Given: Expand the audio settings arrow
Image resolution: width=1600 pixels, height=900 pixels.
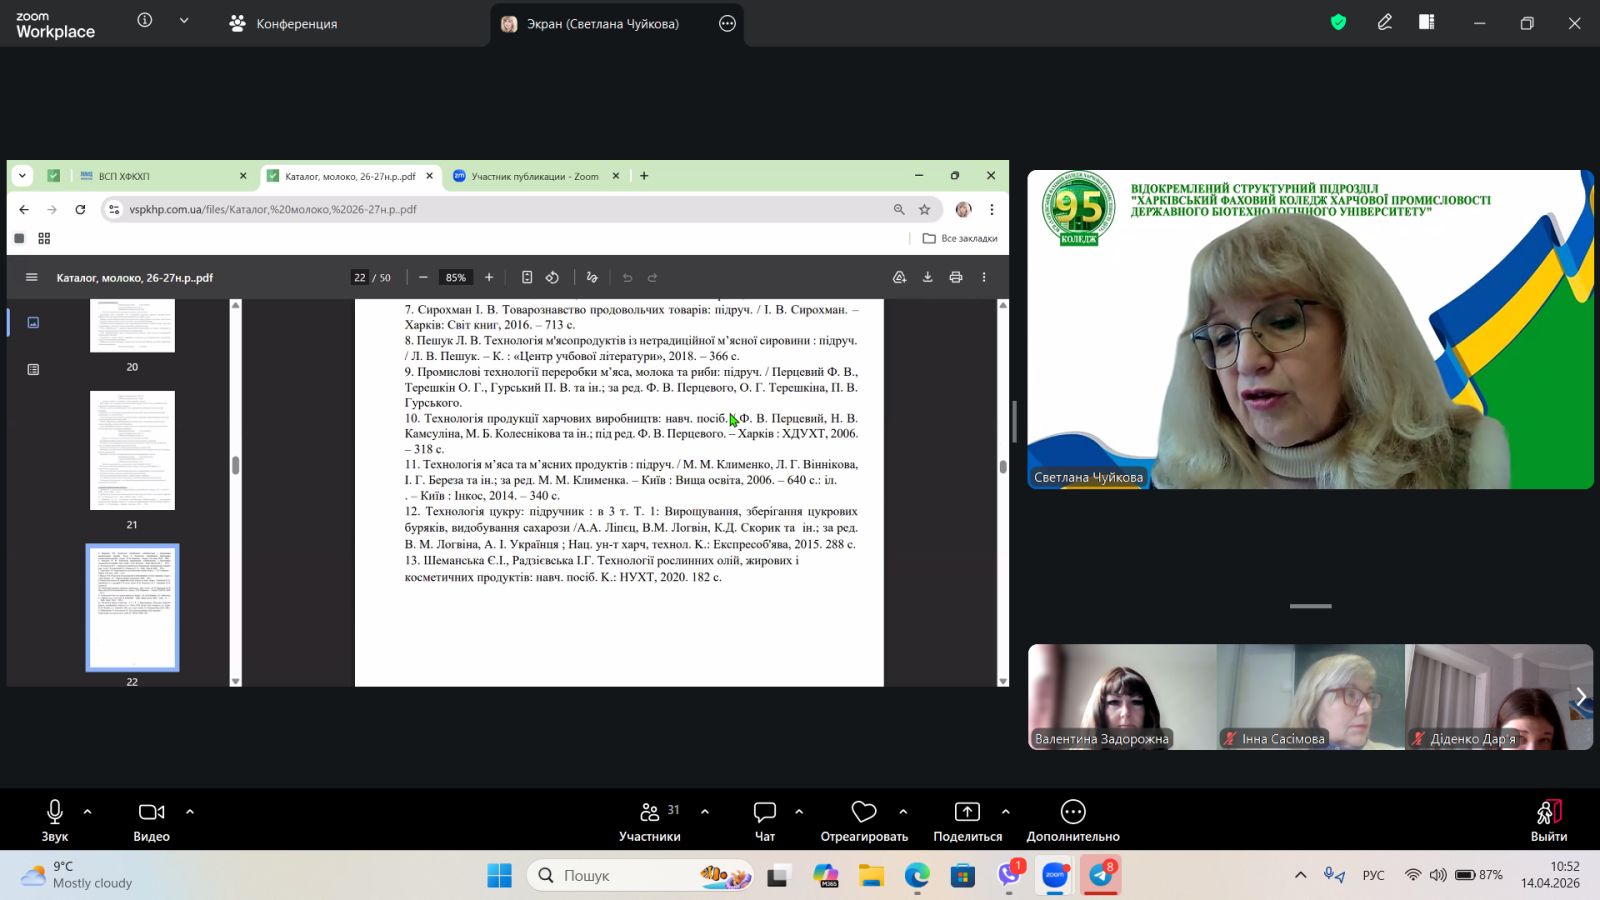Looking at the screenshot, I should tap(88, 812).
